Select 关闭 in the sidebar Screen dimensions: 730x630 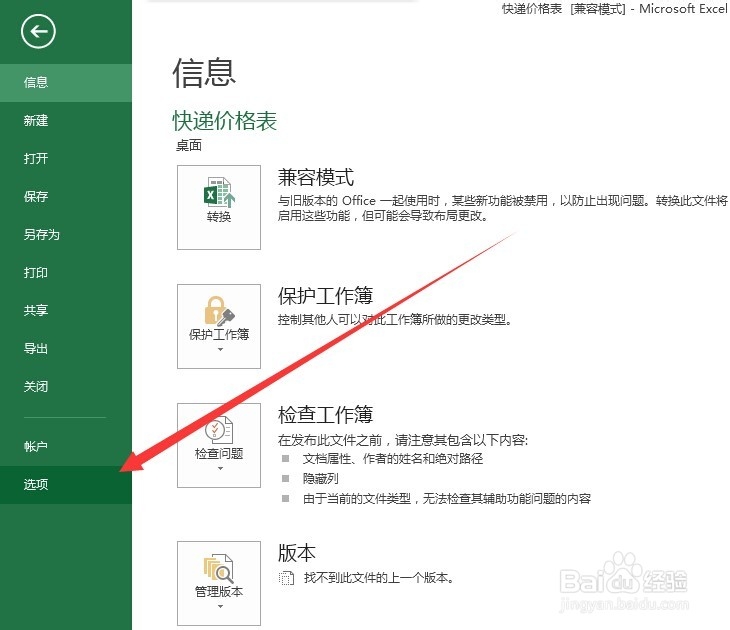(66, 386)
